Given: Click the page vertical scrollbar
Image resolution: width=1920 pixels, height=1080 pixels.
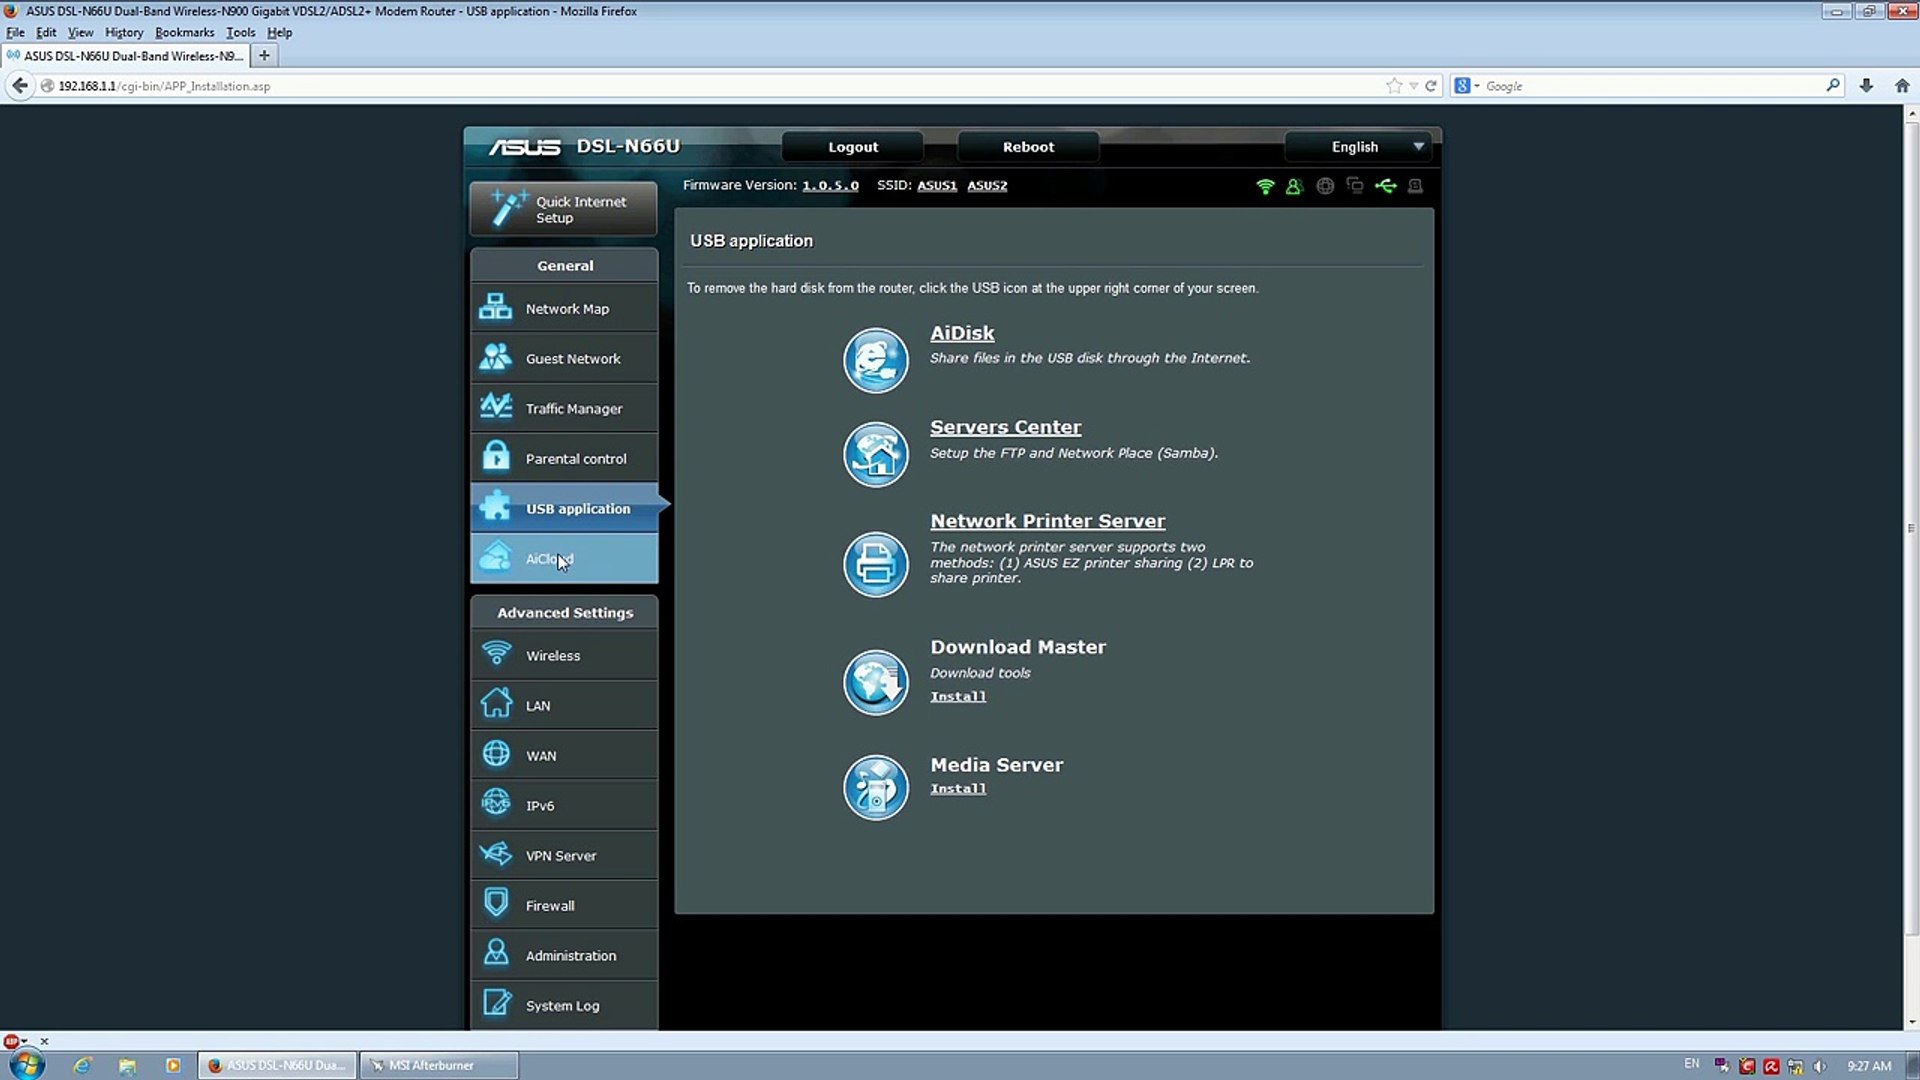Looking at the screenshot, I should click(1911, 526).
